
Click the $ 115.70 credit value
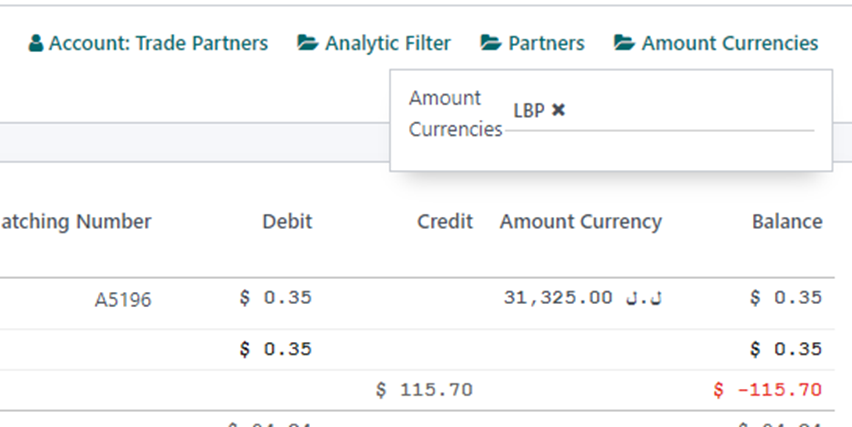[424, 390]
